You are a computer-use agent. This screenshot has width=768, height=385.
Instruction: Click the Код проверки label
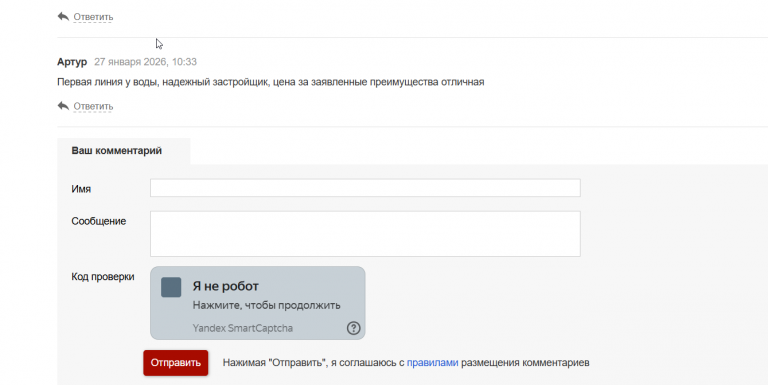[x=103, y=277]
